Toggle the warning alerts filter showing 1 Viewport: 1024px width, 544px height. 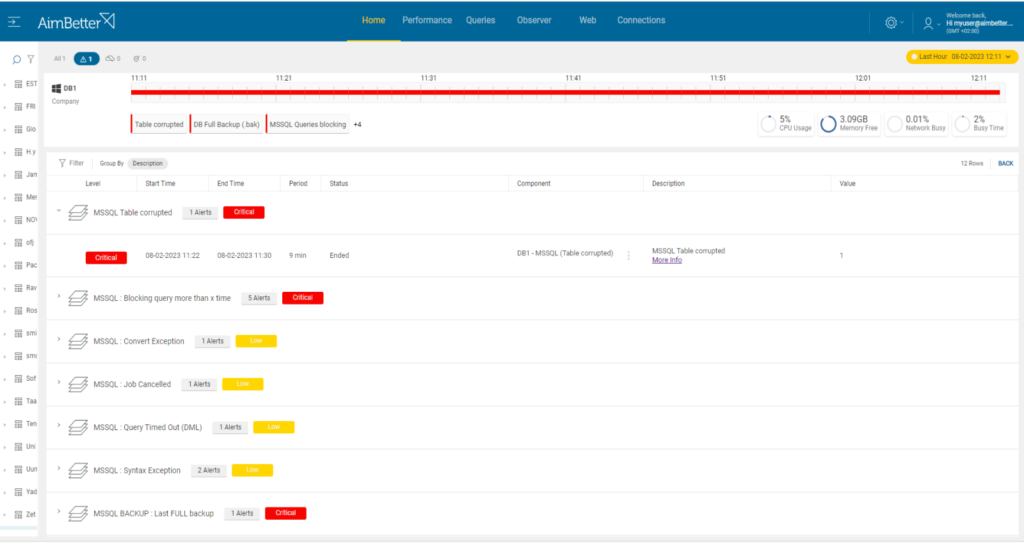pos(86,59)
